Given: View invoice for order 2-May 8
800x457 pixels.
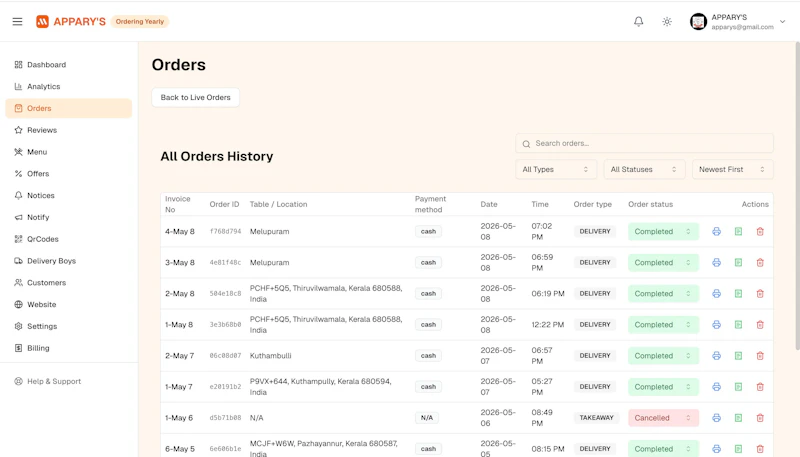Looking at the screenshot, I should pyautogui.click(x=738, y=294).
